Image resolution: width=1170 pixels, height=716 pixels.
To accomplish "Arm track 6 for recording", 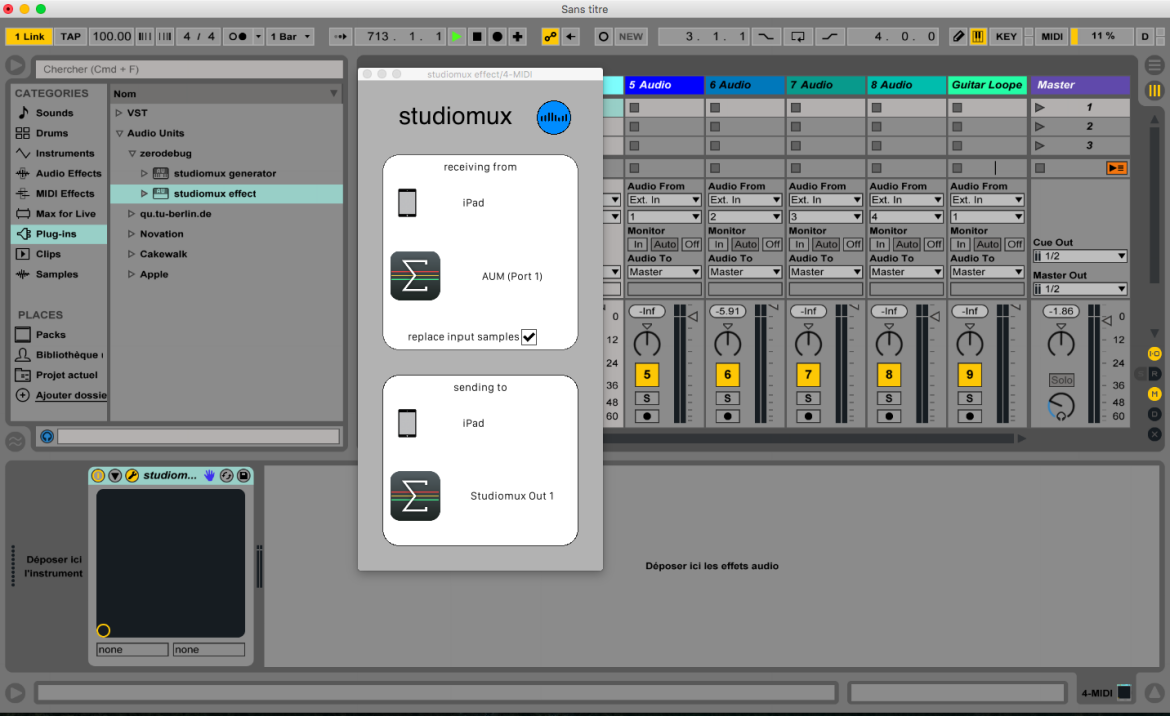I will [728, 416].
